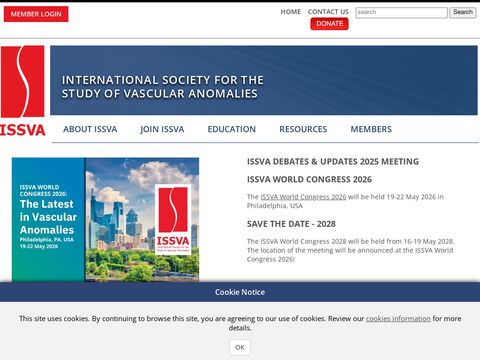The image size is (480, 360).
Task: Follow the underlined ISSVA World Congress 2026 link
Action: [x=303, y=197]
